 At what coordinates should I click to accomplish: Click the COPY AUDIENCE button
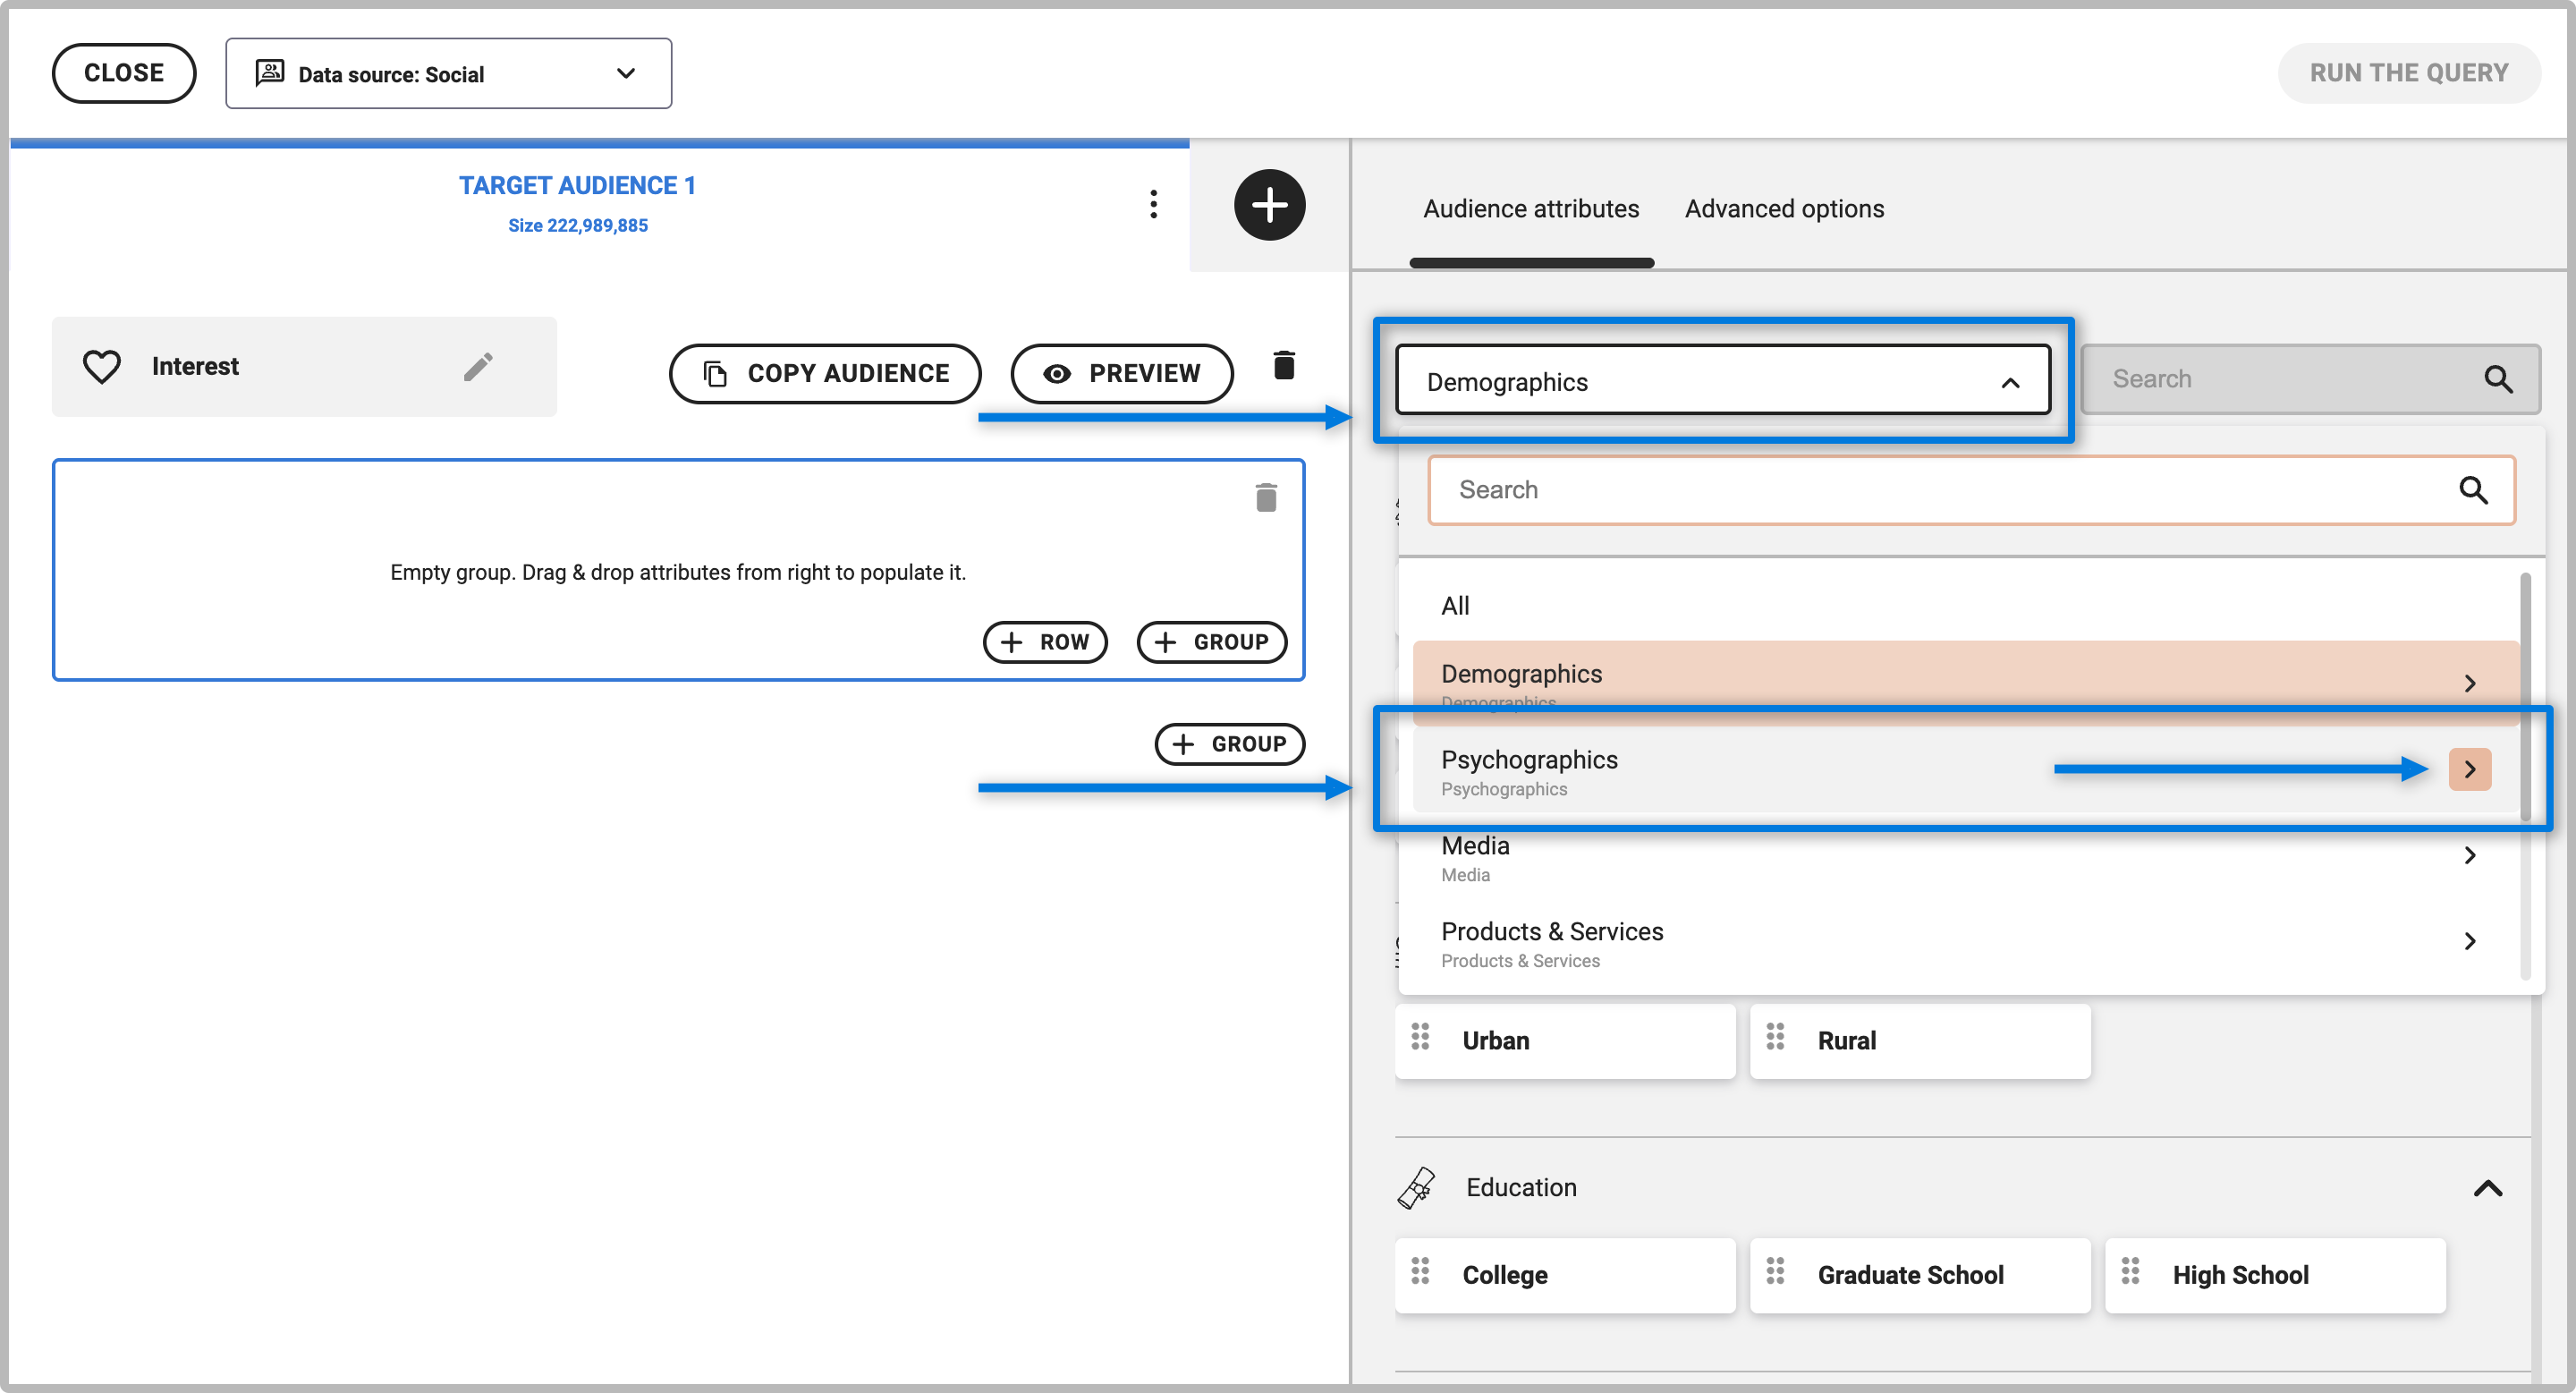(x=825, y=374)
